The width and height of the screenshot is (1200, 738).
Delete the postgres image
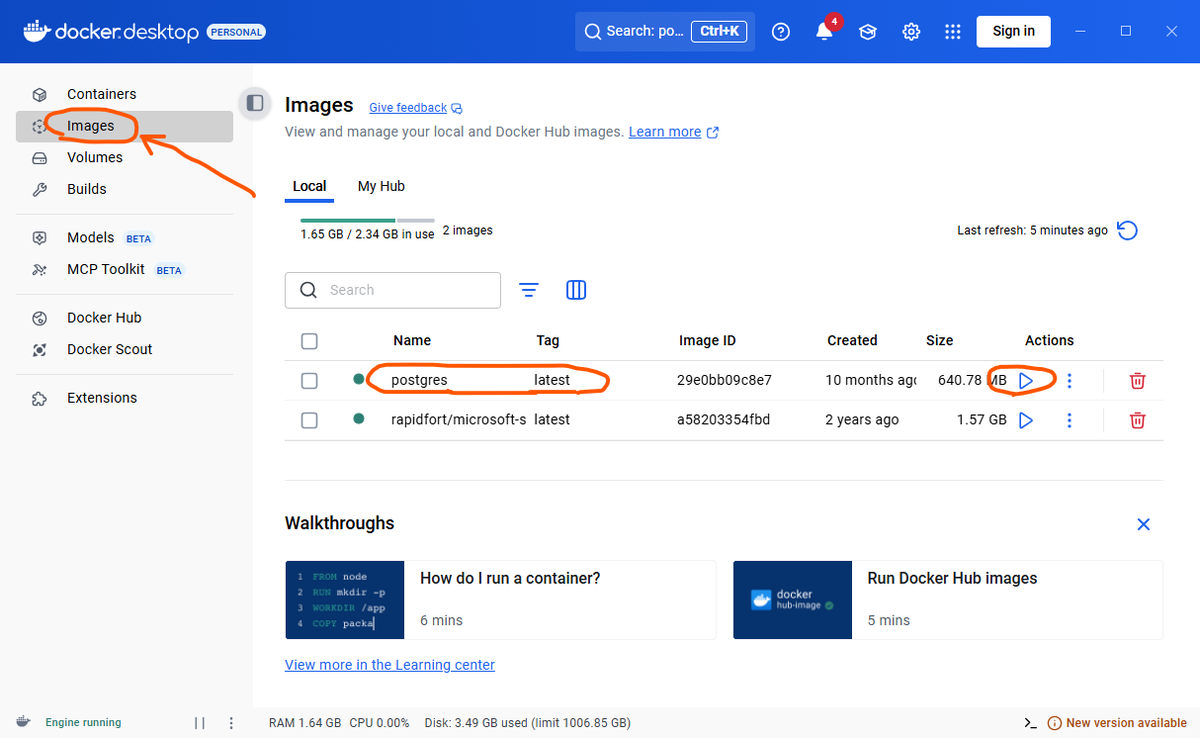tap(1137, 381)
